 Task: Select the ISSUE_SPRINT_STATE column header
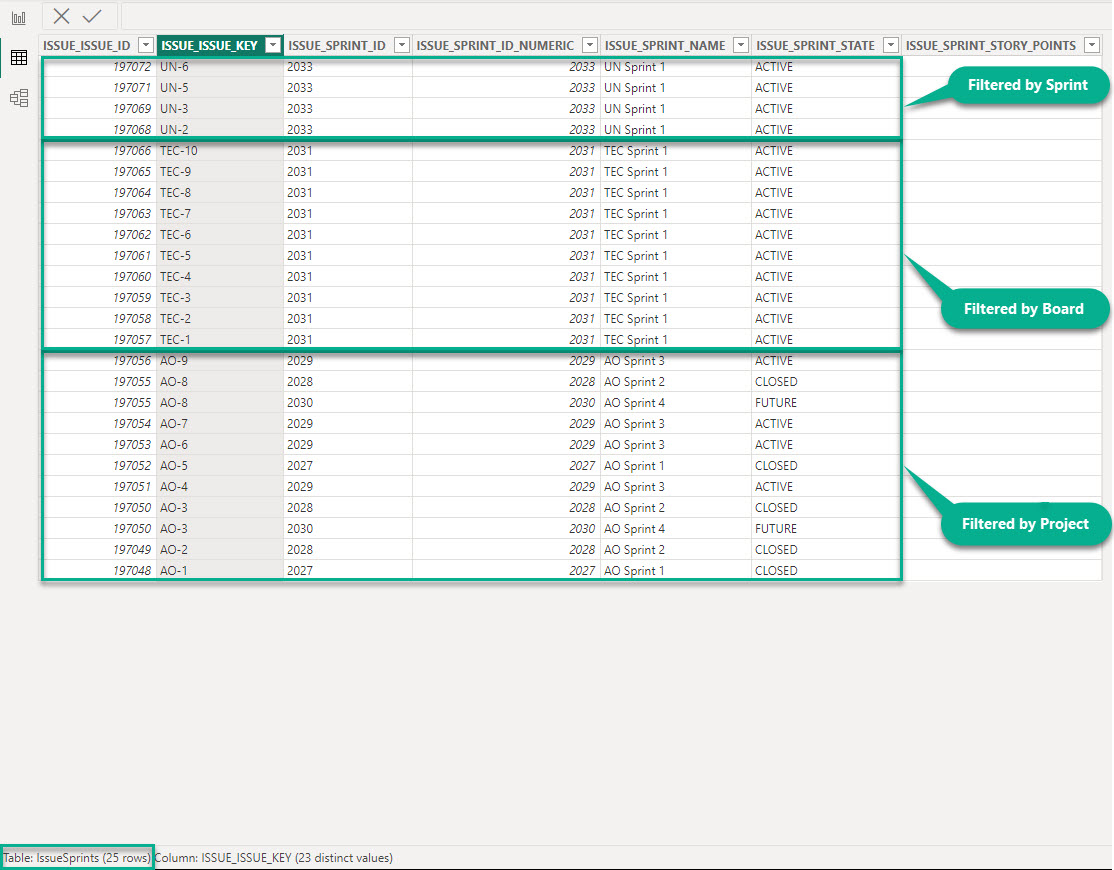click(x=815, y=45)
